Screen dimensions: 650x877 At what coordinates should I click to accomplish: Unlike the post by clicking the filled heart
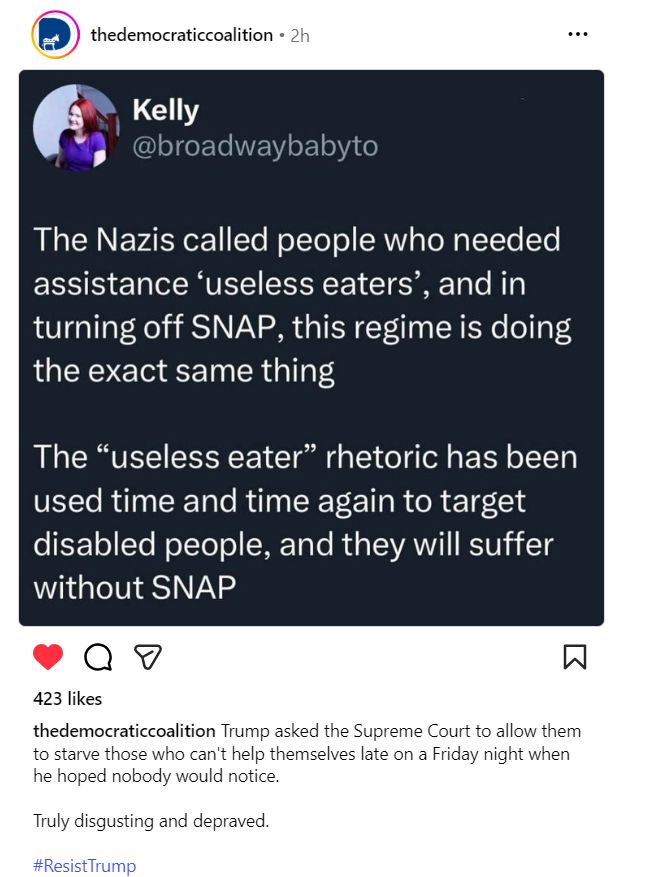(x=46, y=656)
